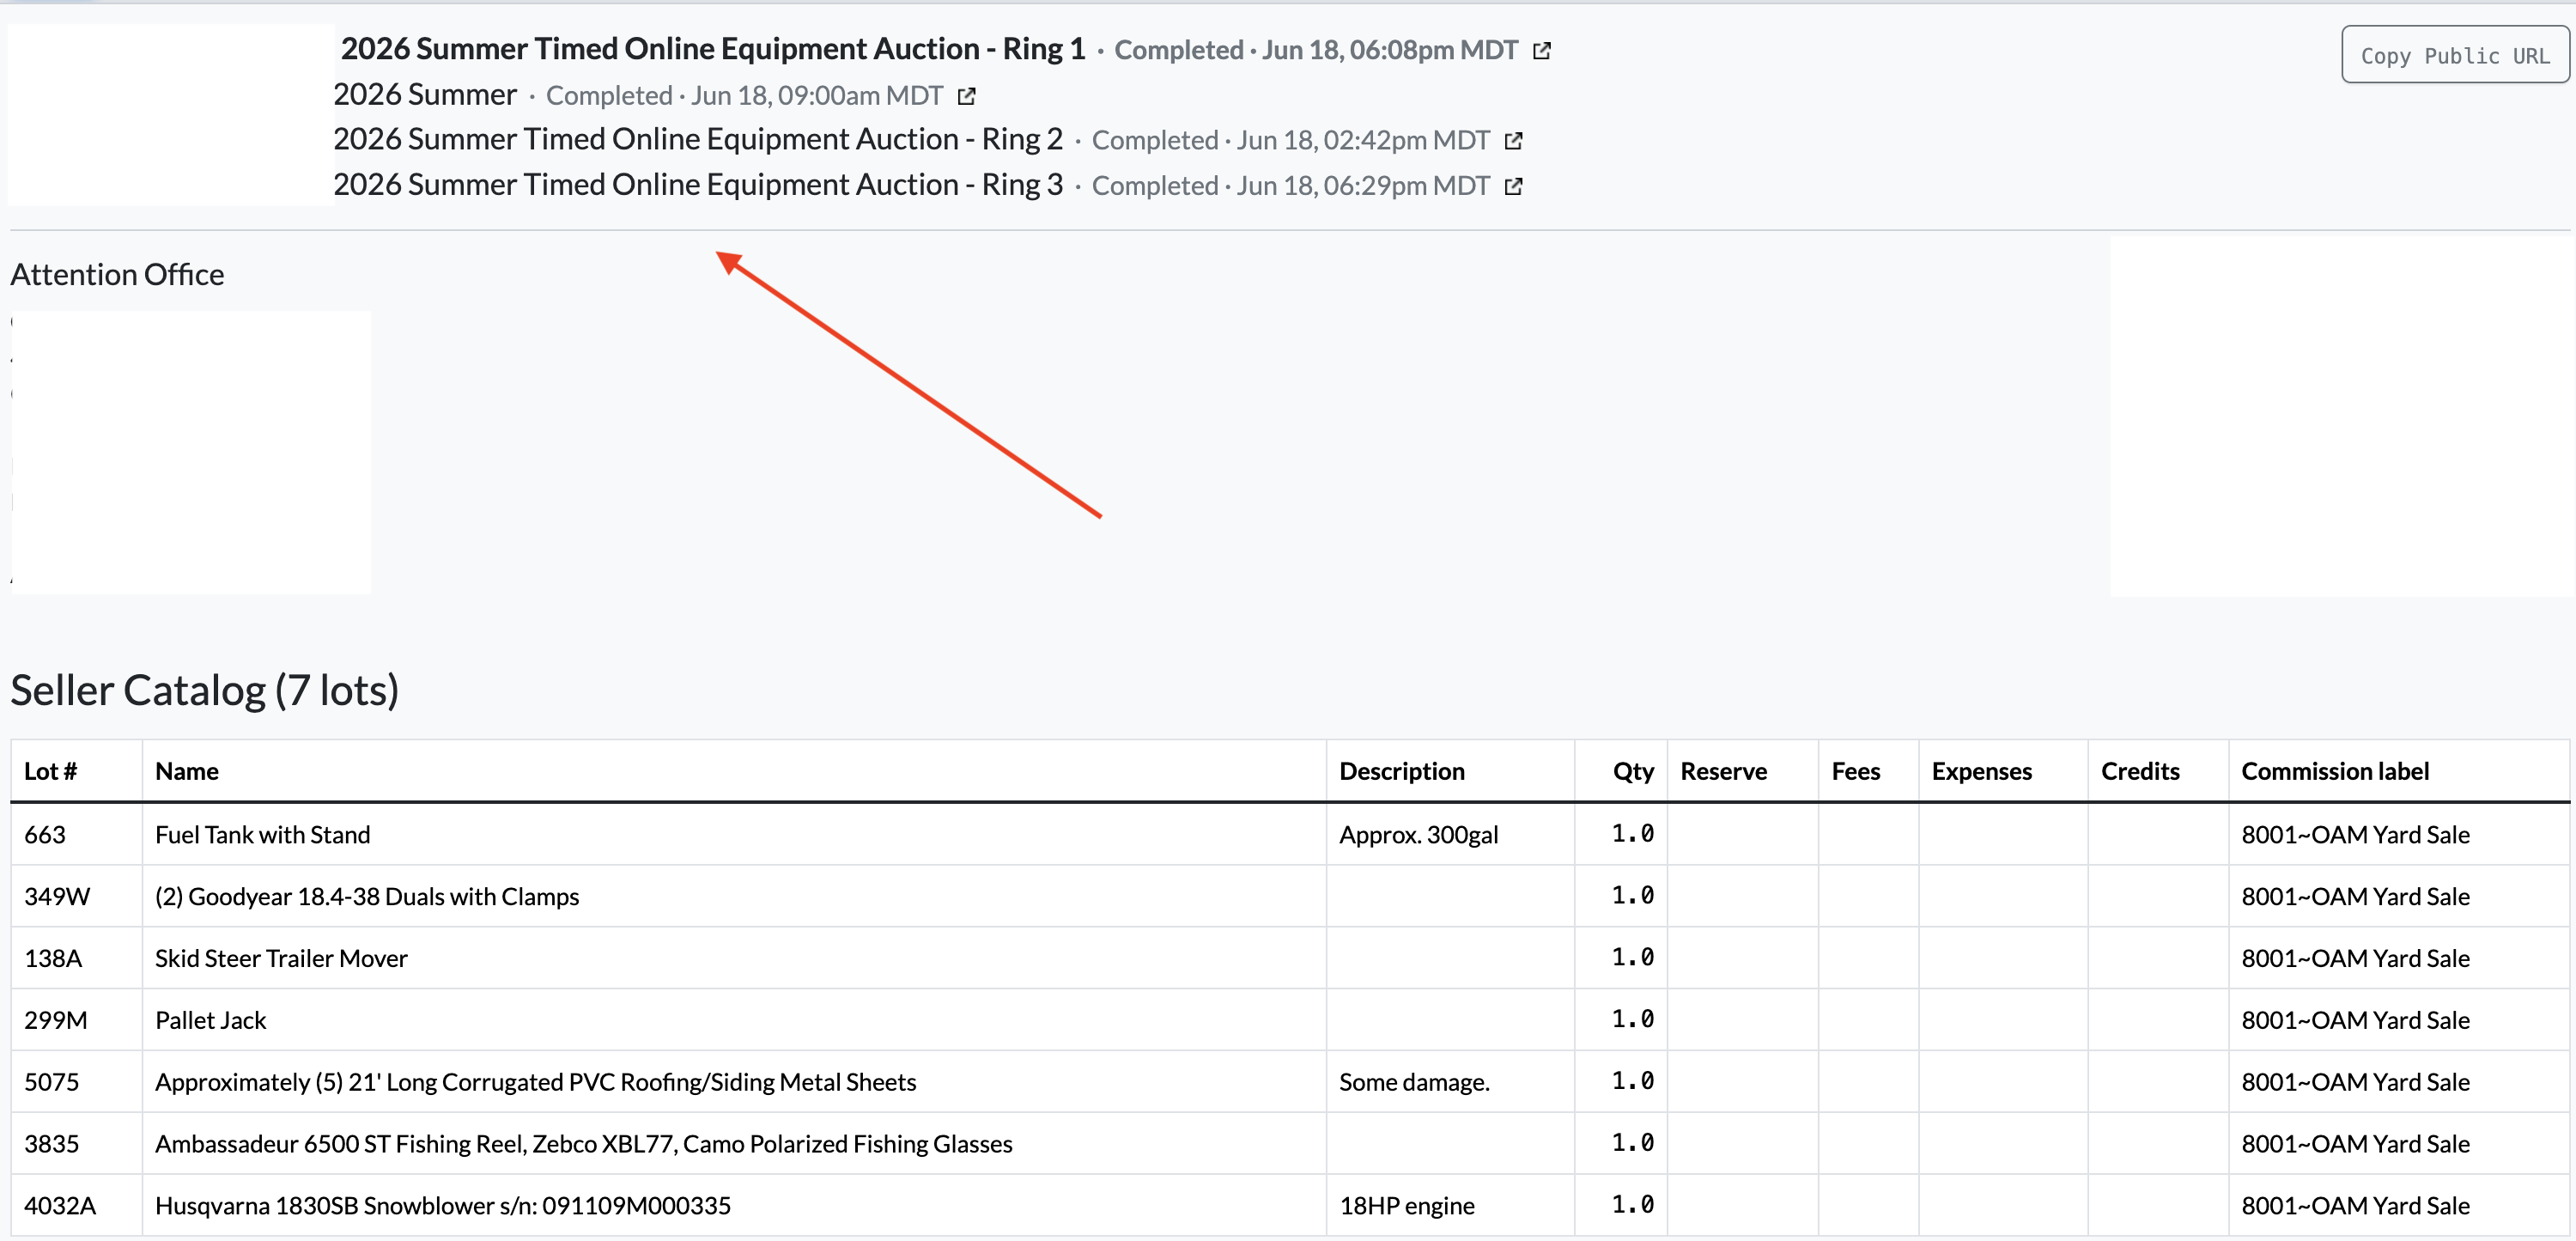Click commission label in Skid Steer row
2576x1241 pixels.
[x=2355, y=959]
